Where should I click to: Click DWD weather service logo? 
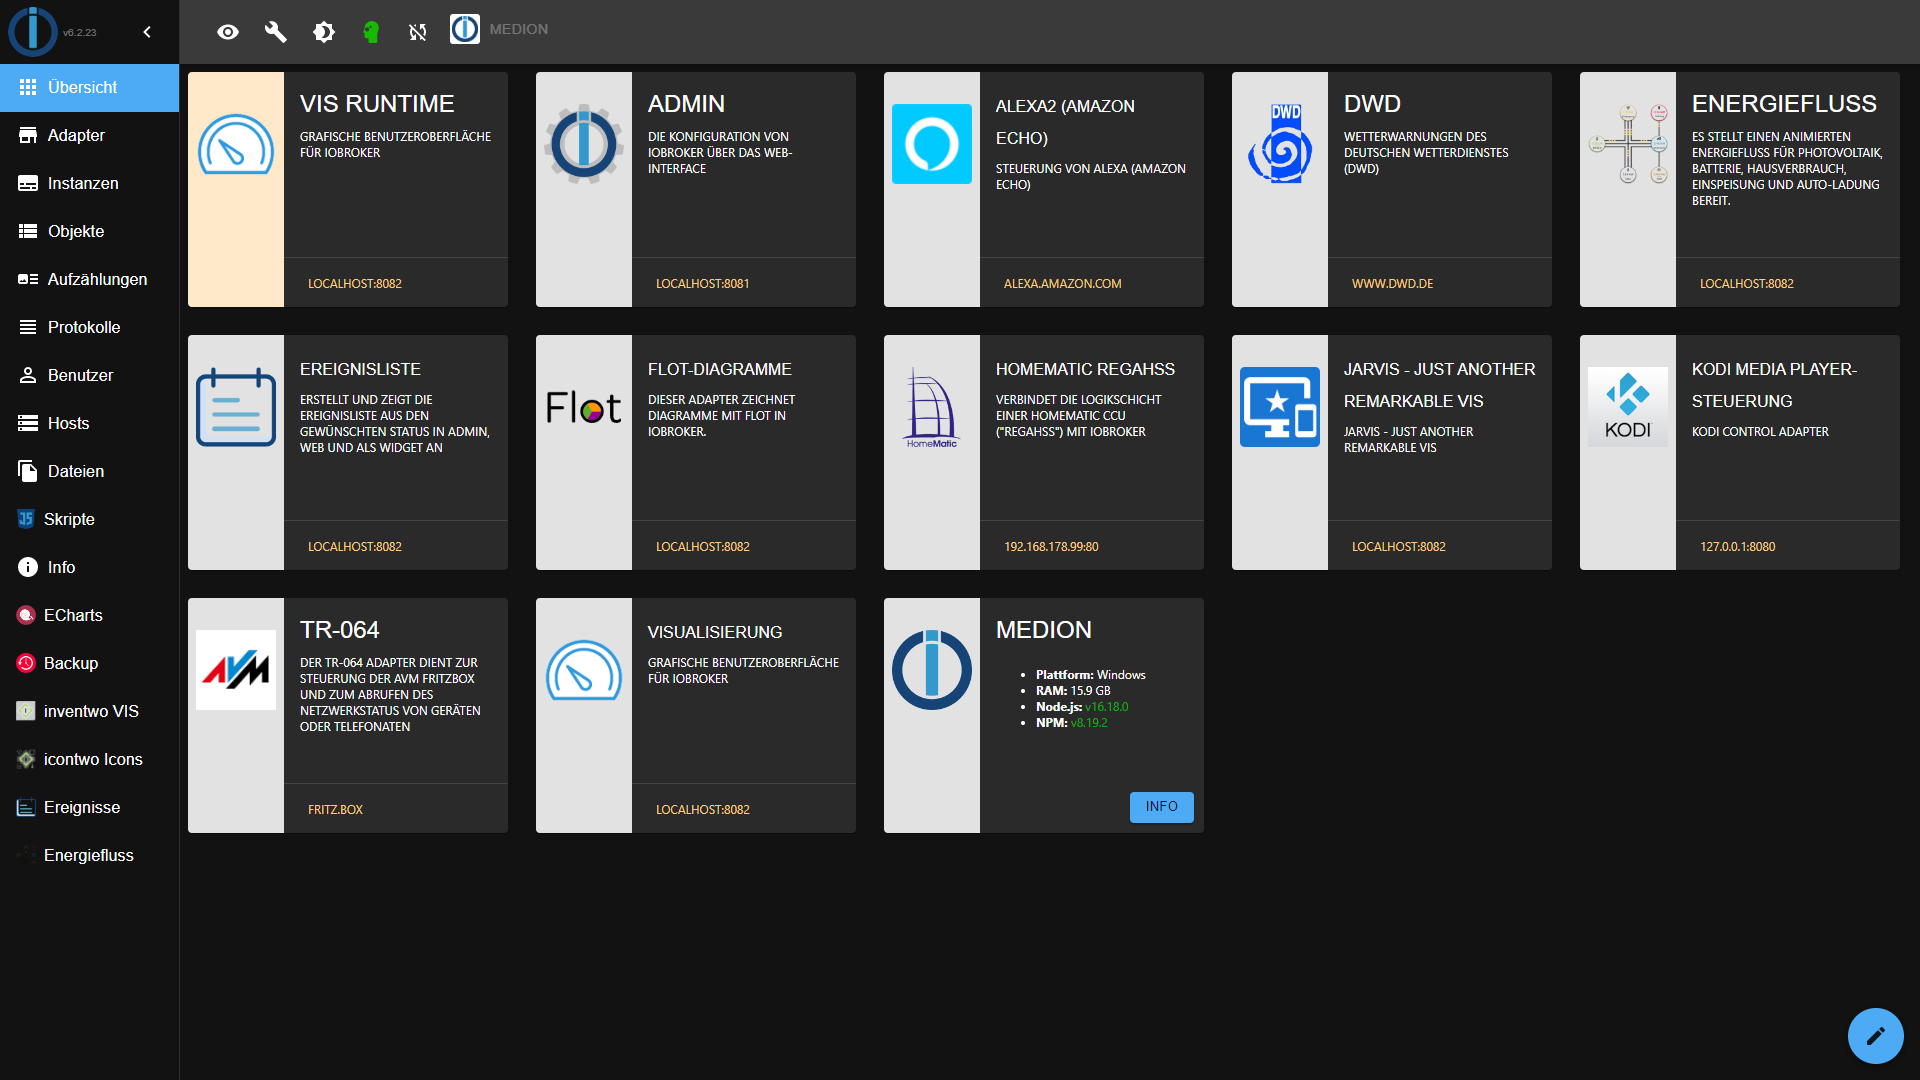pos(1280,144)
